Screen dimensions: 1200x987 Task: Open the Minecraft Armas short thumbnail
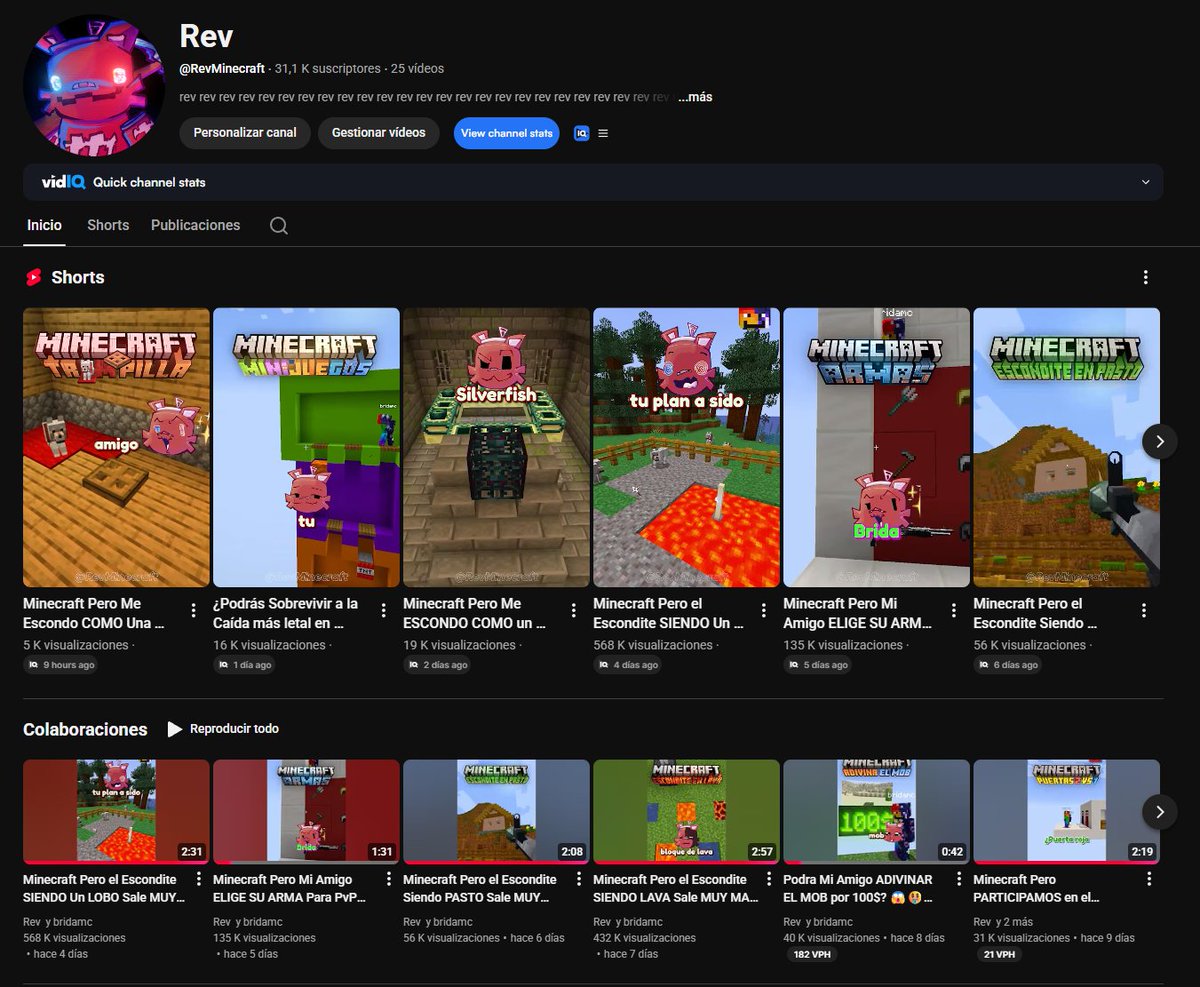(876, 447)
